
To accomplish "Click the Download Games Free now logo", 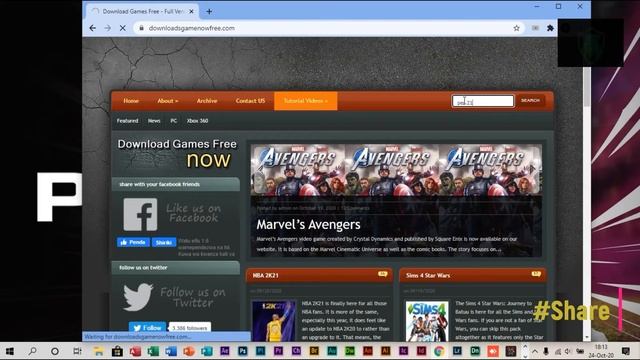I will (x=177, y=154).
